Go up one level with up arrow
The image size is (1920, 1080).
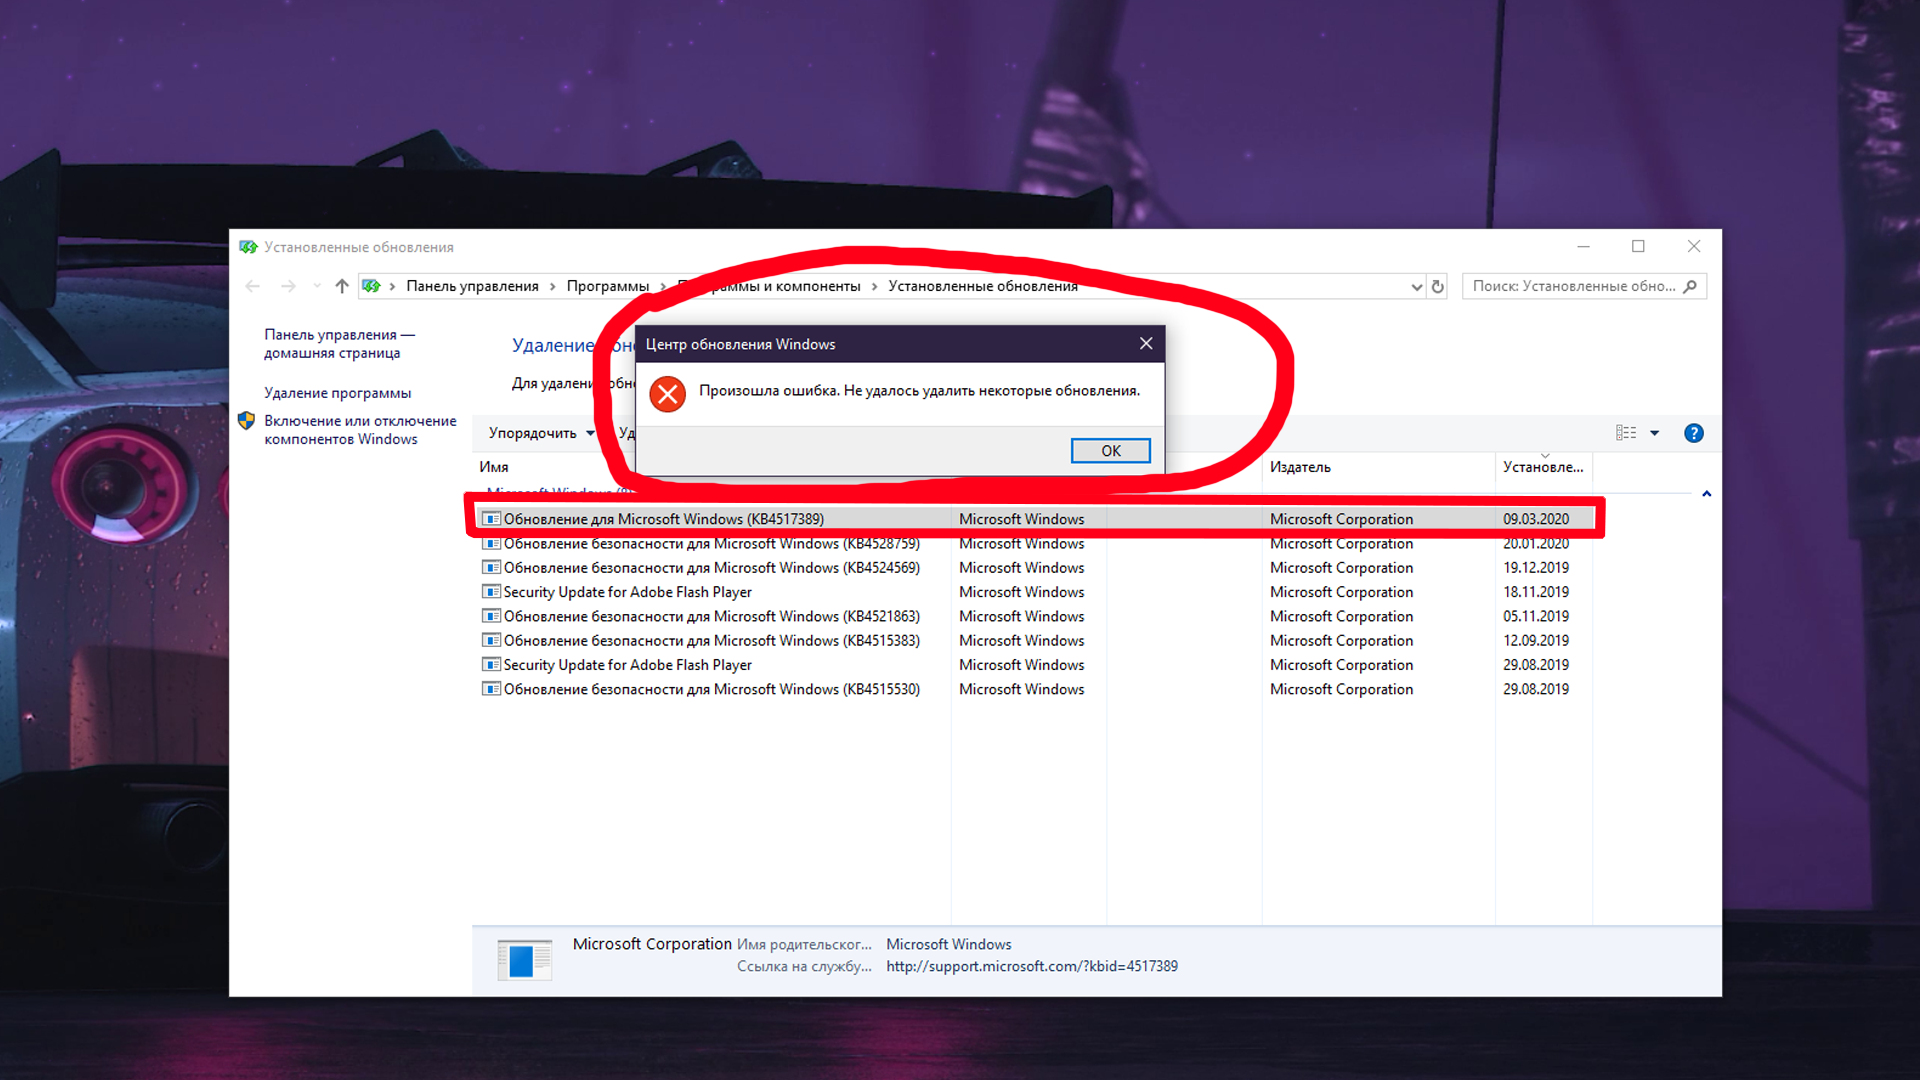pyautogui.click(x=342, y=286)
